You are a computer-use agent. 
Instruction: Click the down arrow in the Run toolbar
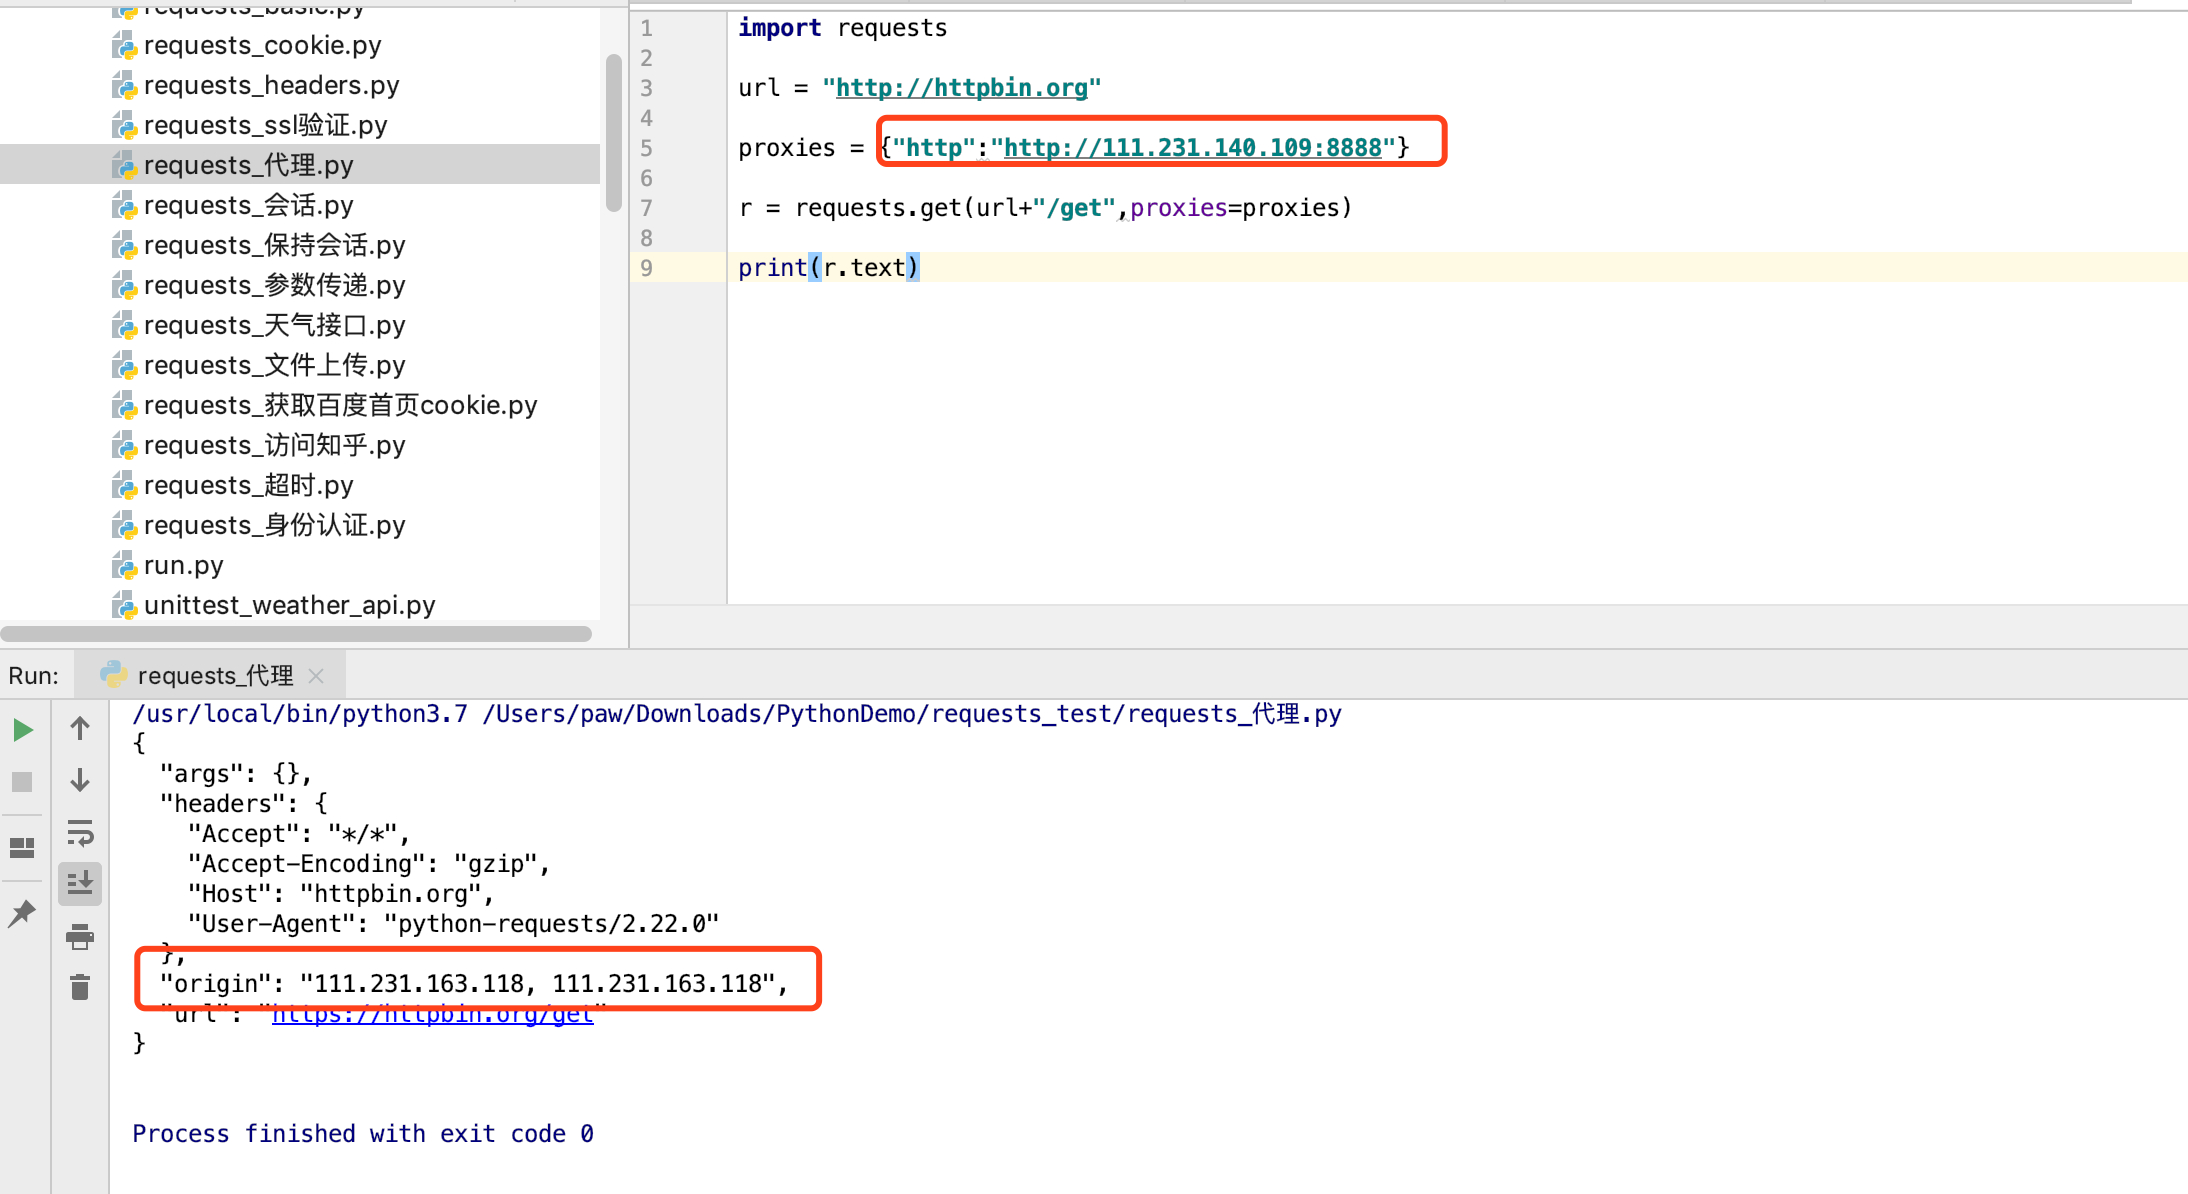(x=80, y=781)
